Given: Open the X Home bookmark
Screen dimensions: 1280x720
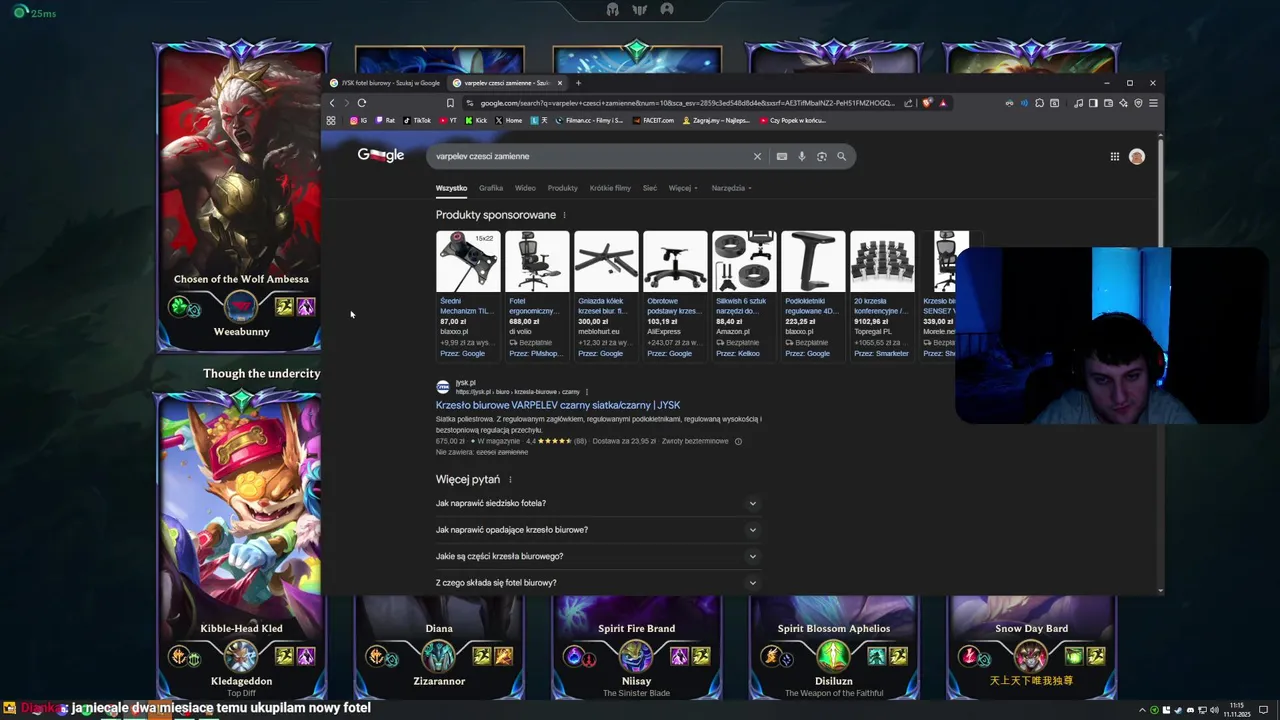Looking at the screenshot, I should coord(508,120).
